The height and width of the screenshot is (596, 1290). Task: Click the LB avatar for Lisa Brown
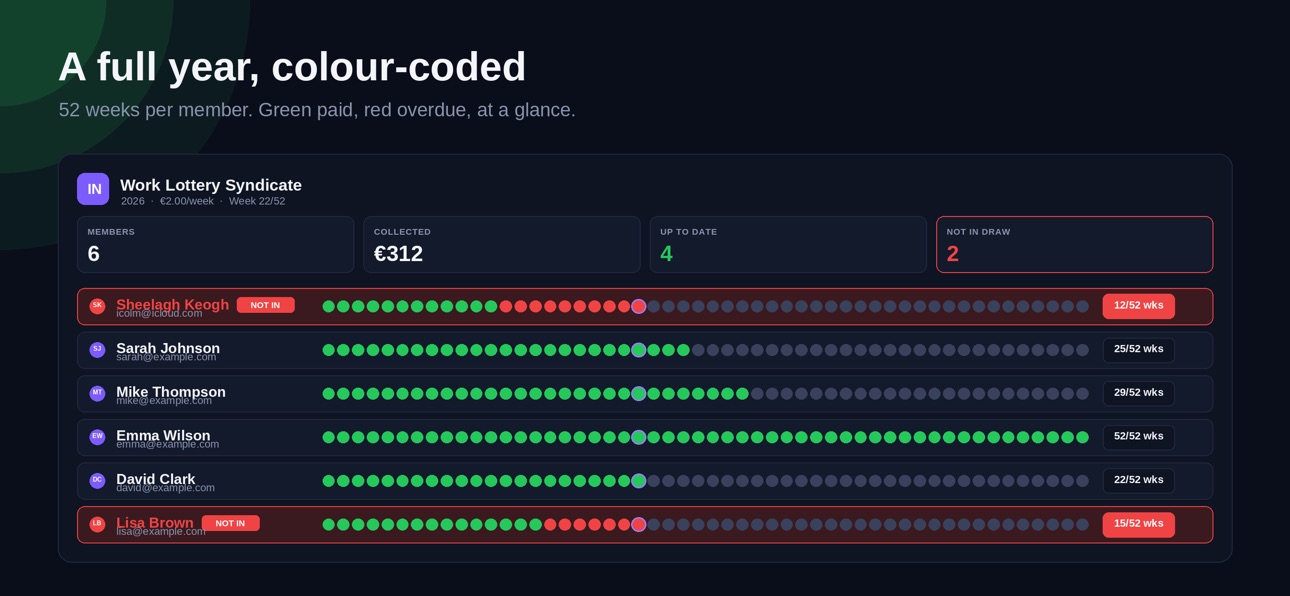[97, 524]
